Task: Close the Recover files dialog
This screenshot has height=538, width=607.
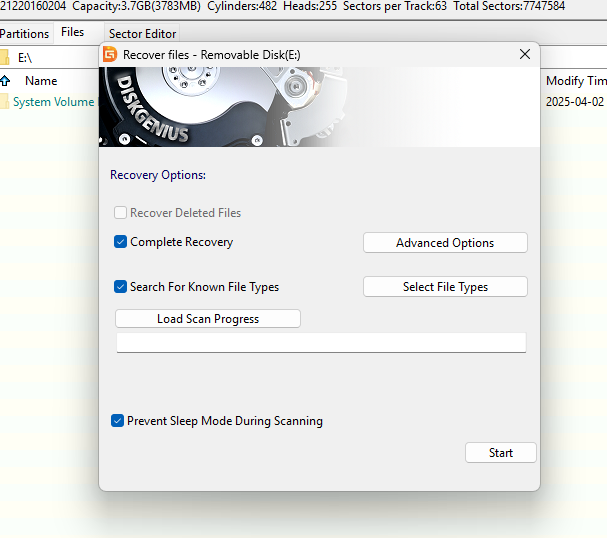Action: click(x=525, y=54)
